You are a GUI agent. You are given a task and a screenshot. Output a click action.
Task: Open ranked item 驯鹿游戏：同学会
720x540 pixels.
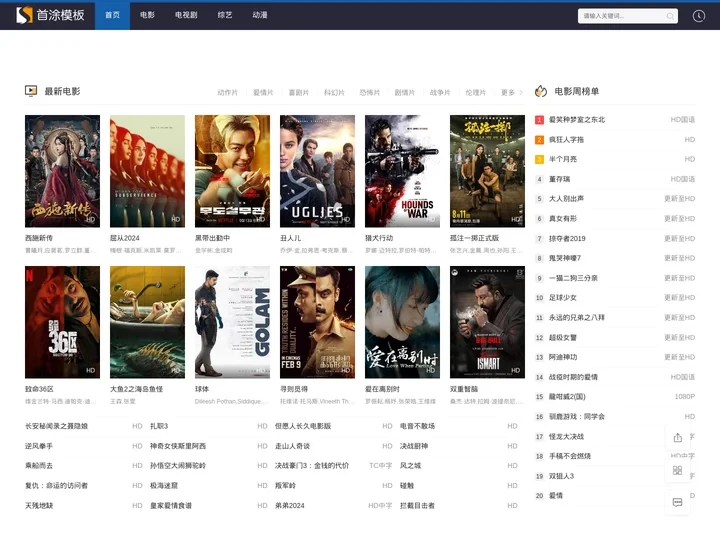(x=577, y=417)
